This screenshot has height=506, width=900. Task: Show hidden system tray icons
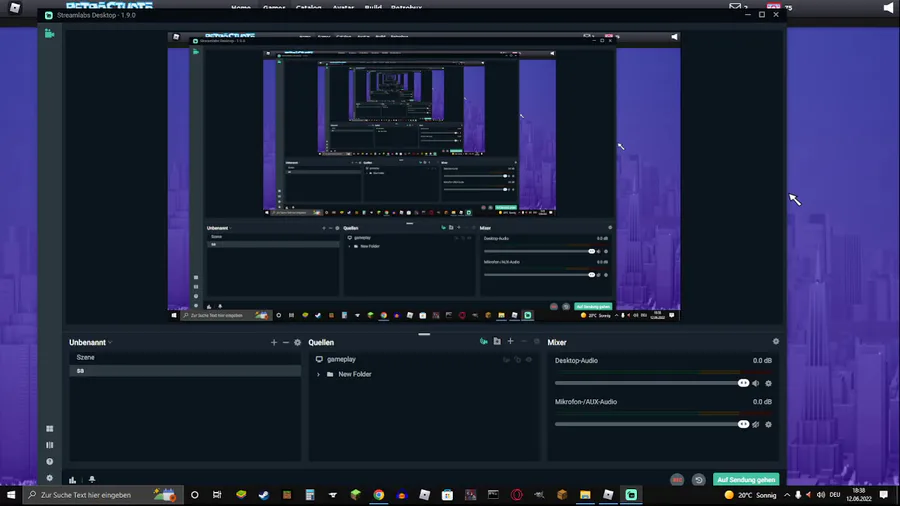[x=787, y=495]
